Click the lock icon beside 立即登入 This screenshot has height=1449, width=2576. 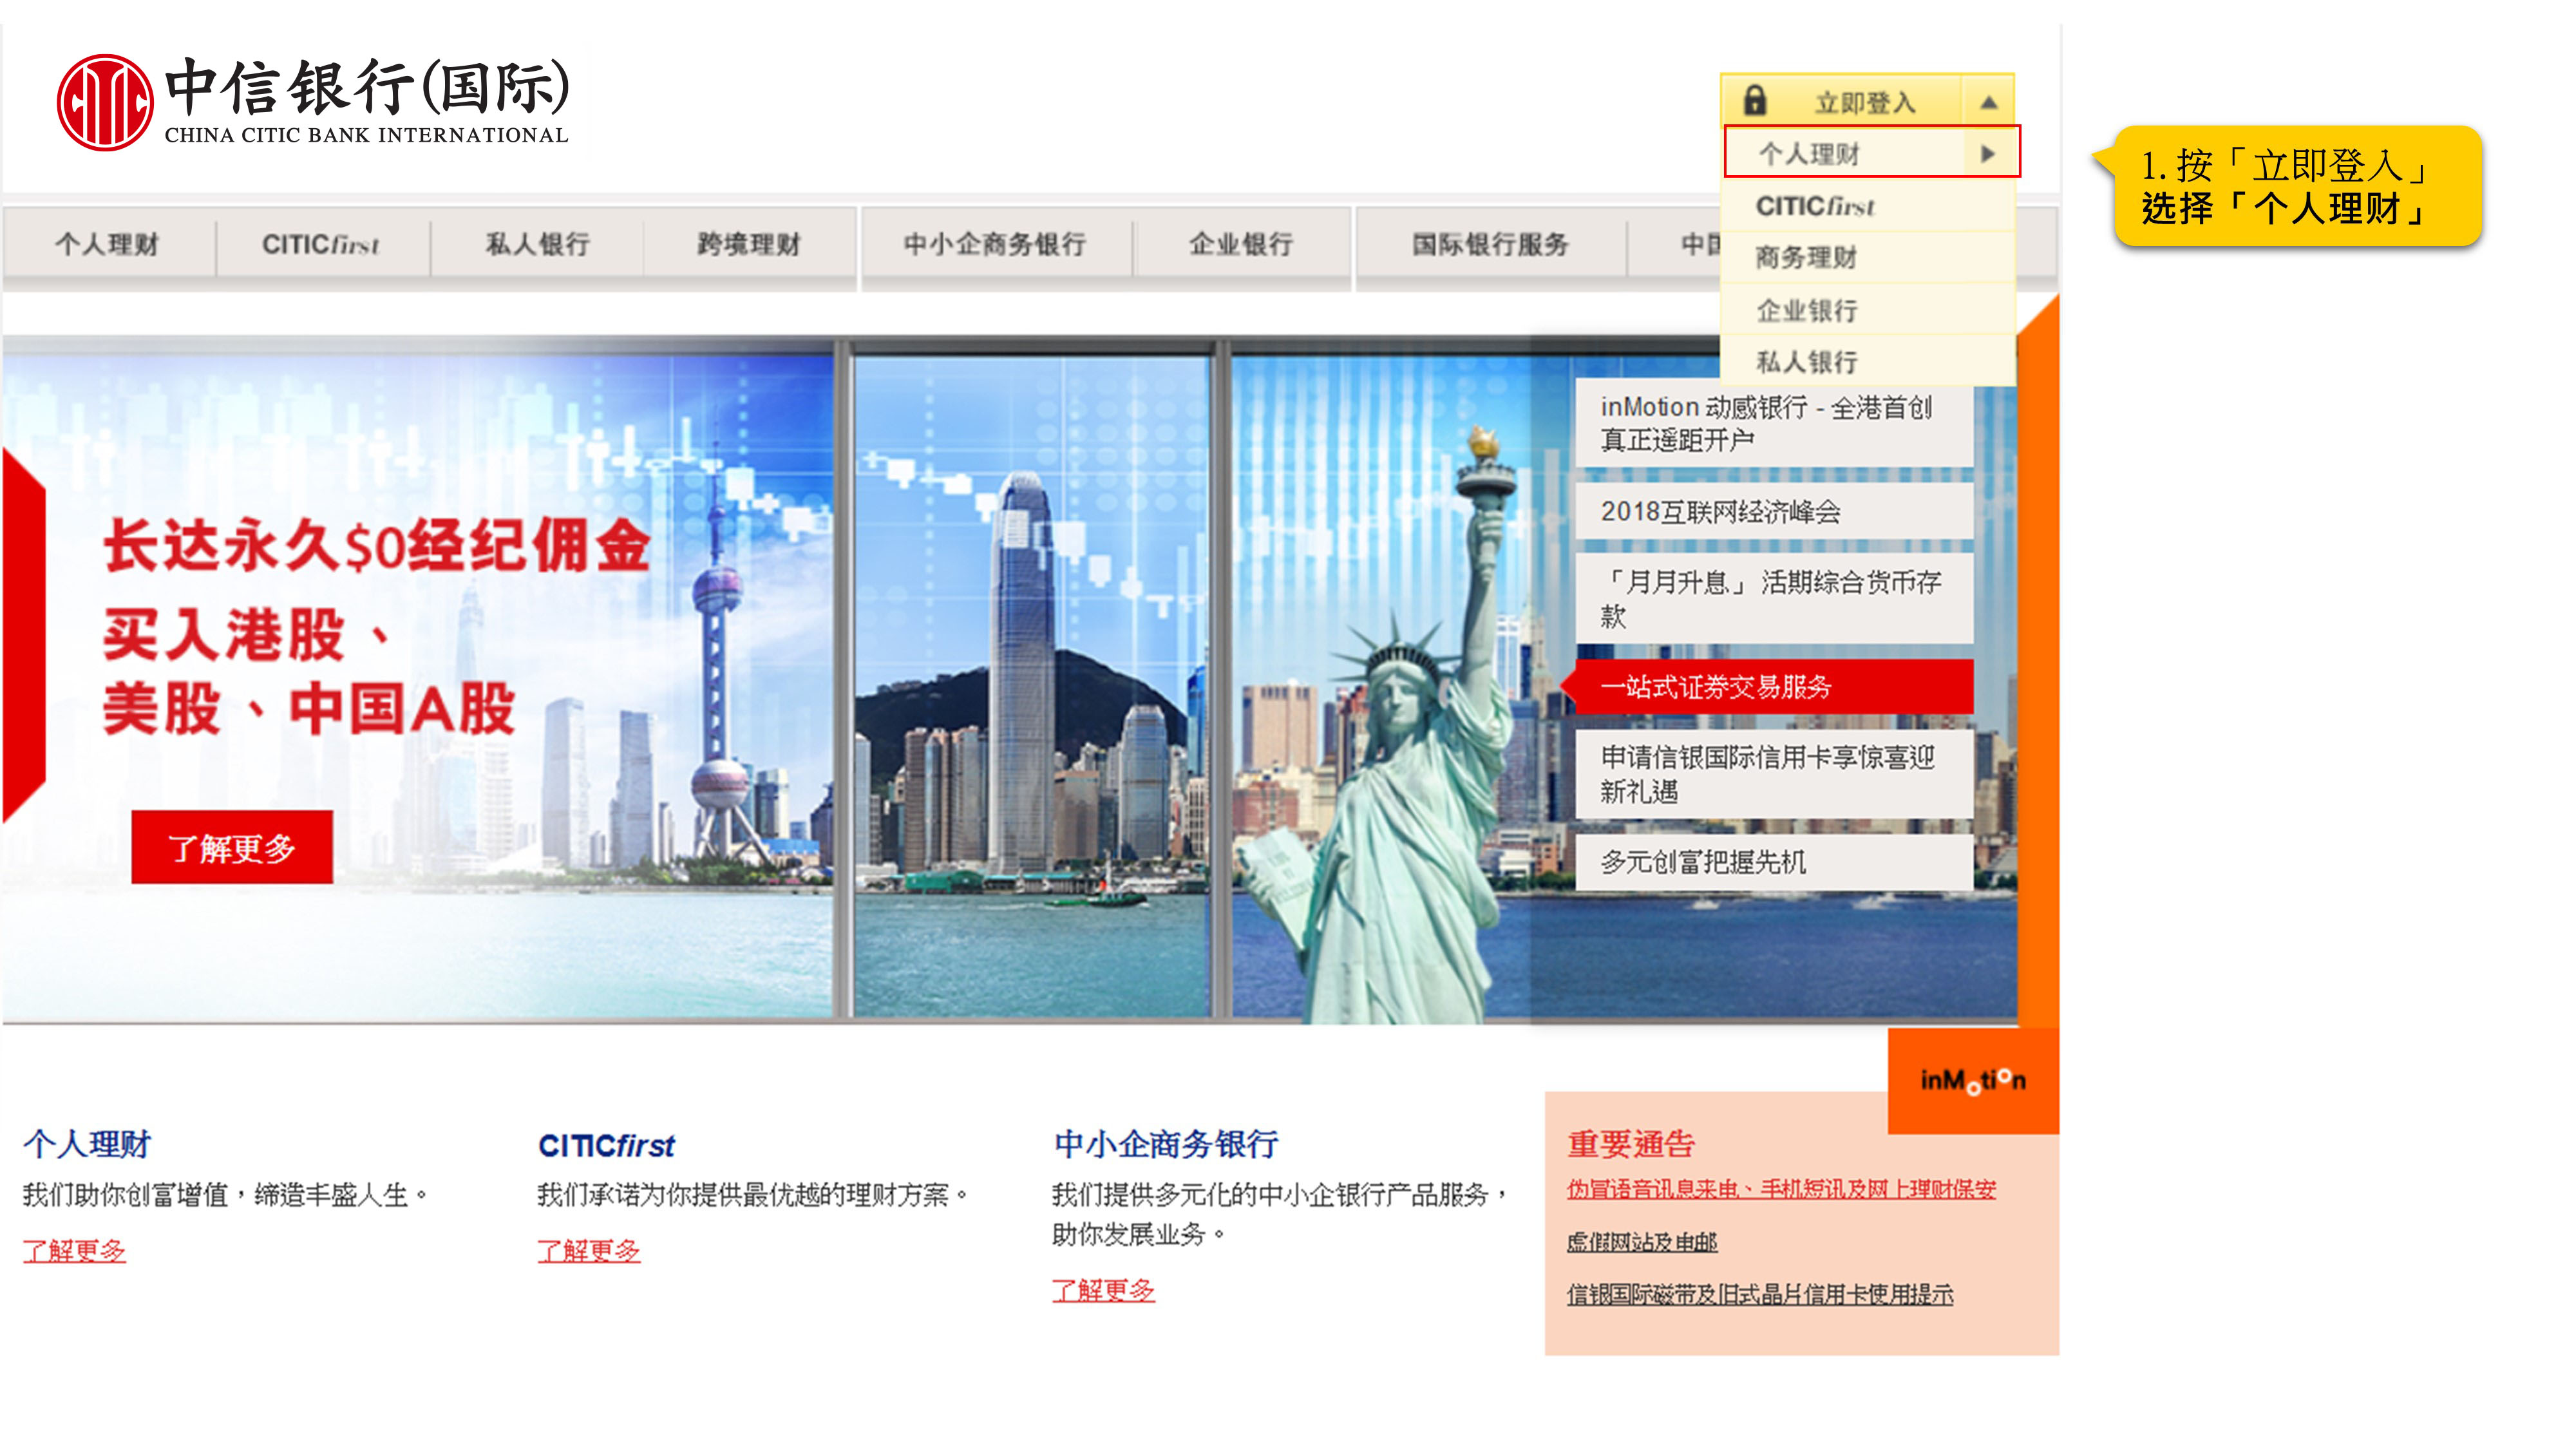(1754, 101)
